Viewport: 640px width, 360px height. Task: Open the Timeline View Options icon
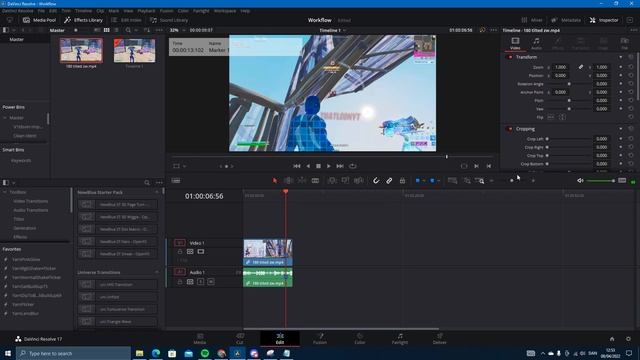tap(176, 180)
